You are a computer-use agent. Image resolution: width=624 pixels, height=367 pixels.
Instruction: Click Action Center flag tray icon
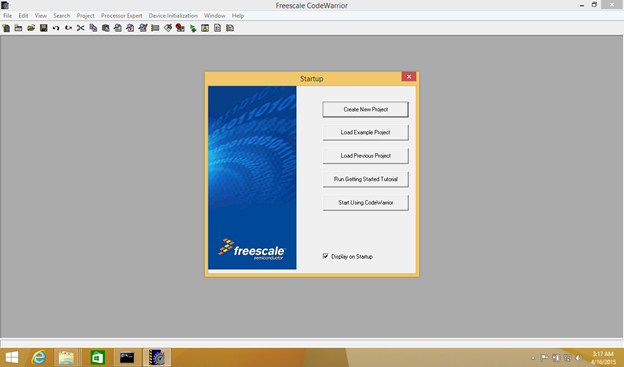544,358
